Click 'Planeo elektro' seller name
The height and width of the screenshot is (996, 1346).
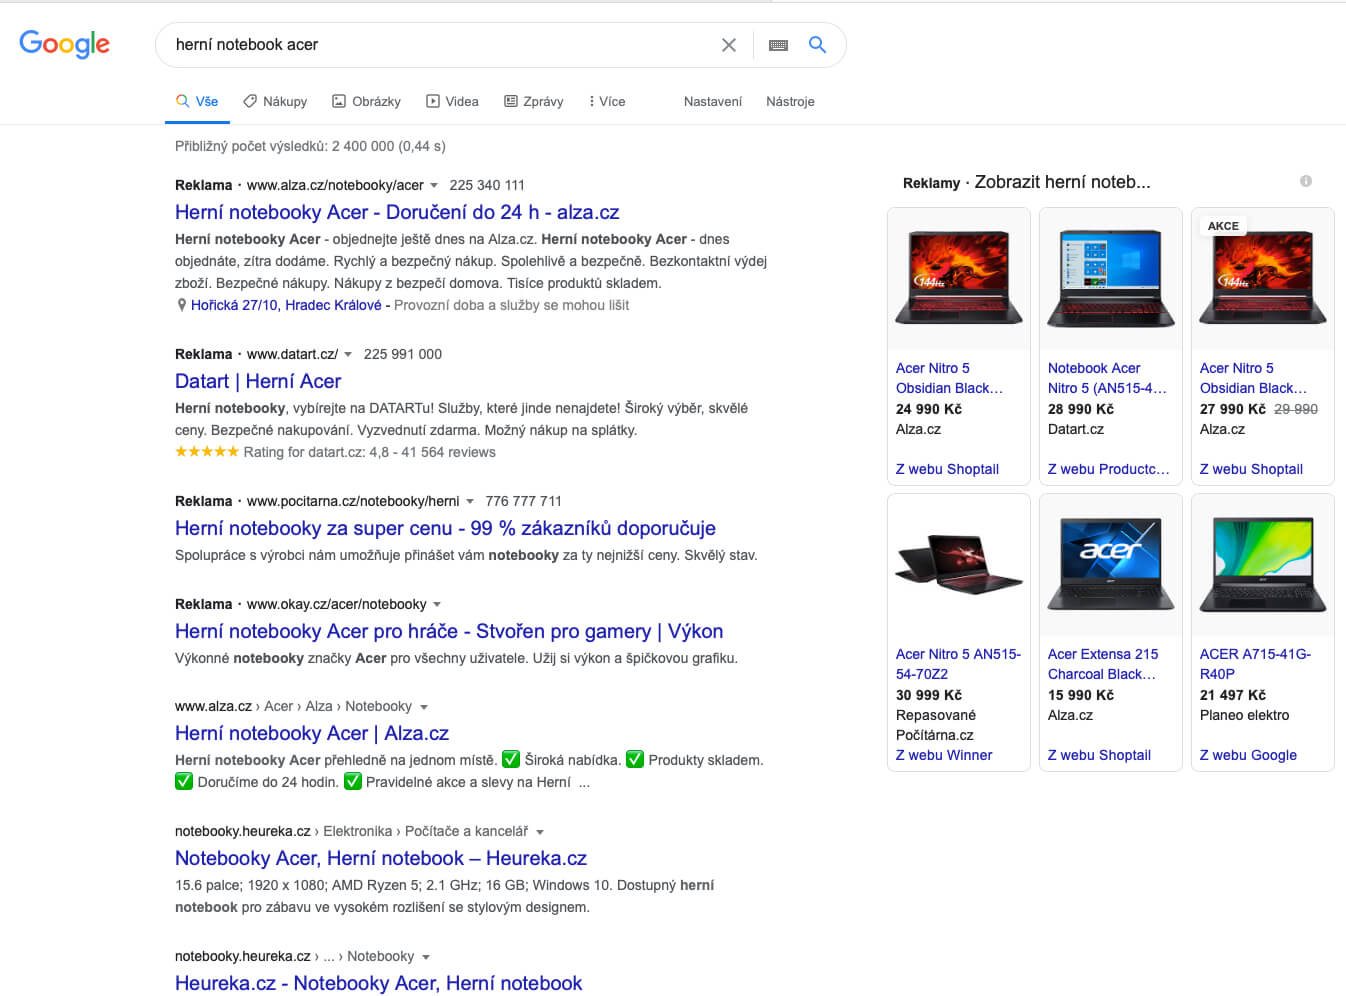1244,715
